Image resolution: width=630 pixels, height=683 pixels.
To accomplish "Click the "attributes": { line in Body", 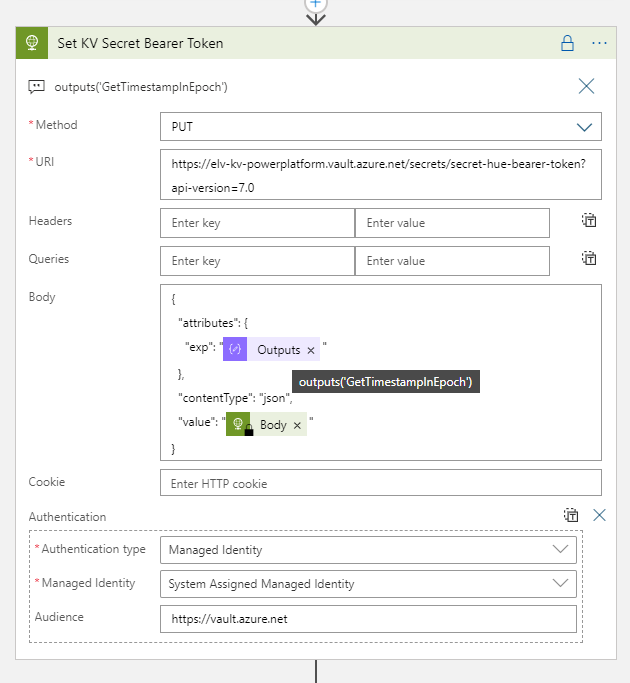I will coord(213,323).
